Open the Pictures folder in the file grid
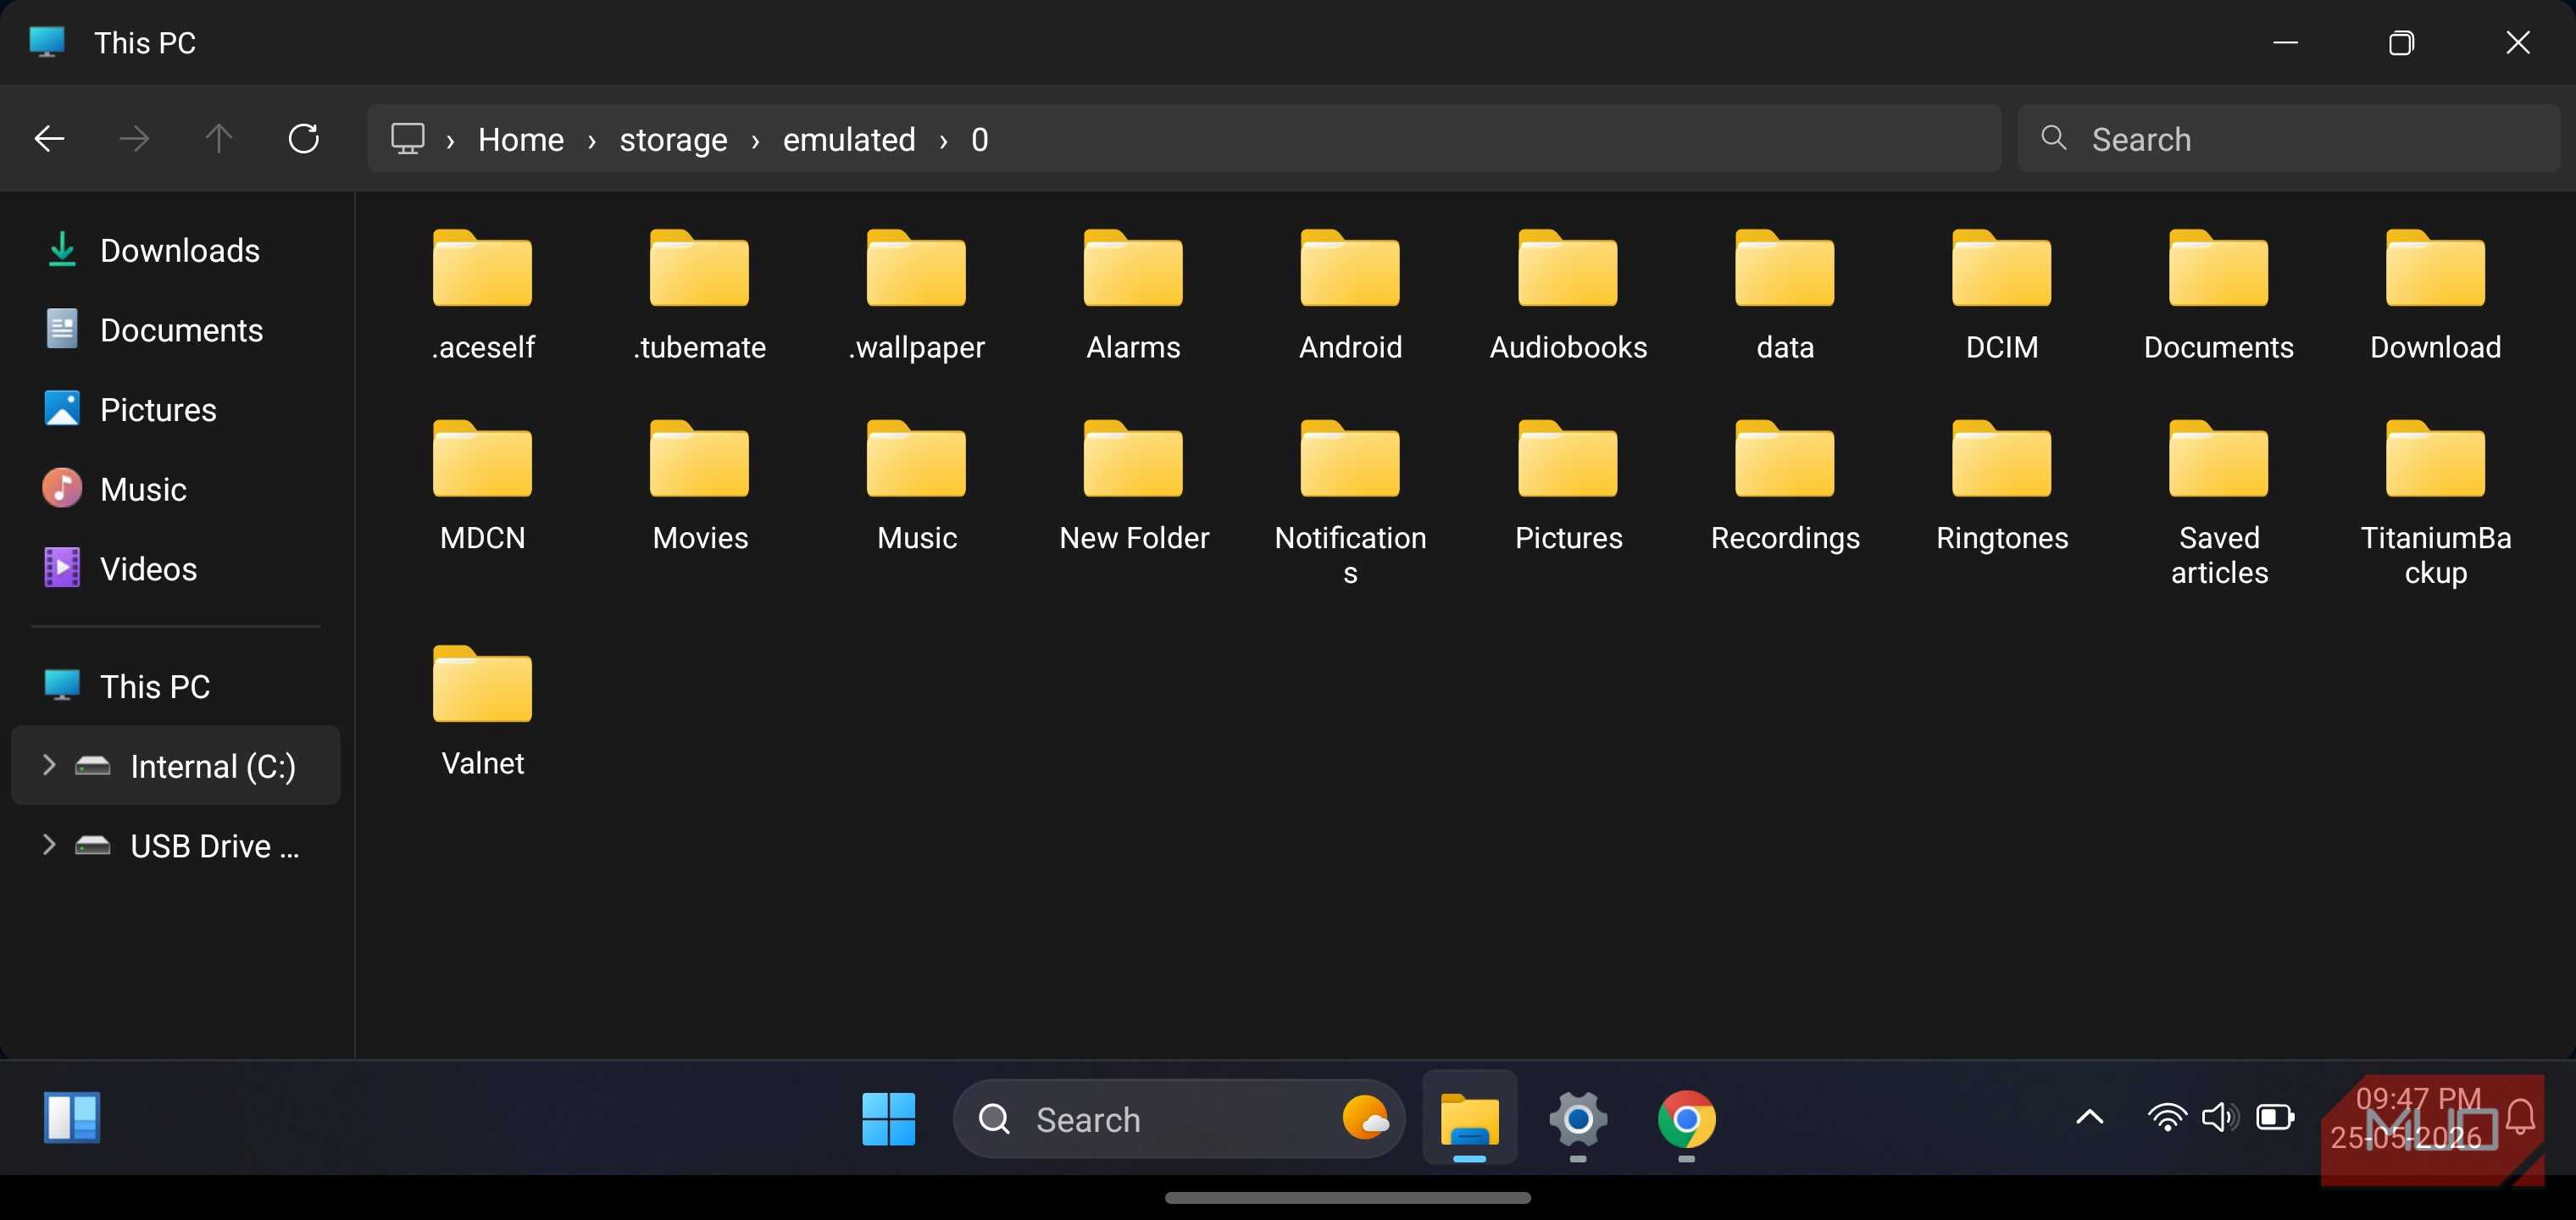This screenshot has height=1220, width=2576. 1568,486
